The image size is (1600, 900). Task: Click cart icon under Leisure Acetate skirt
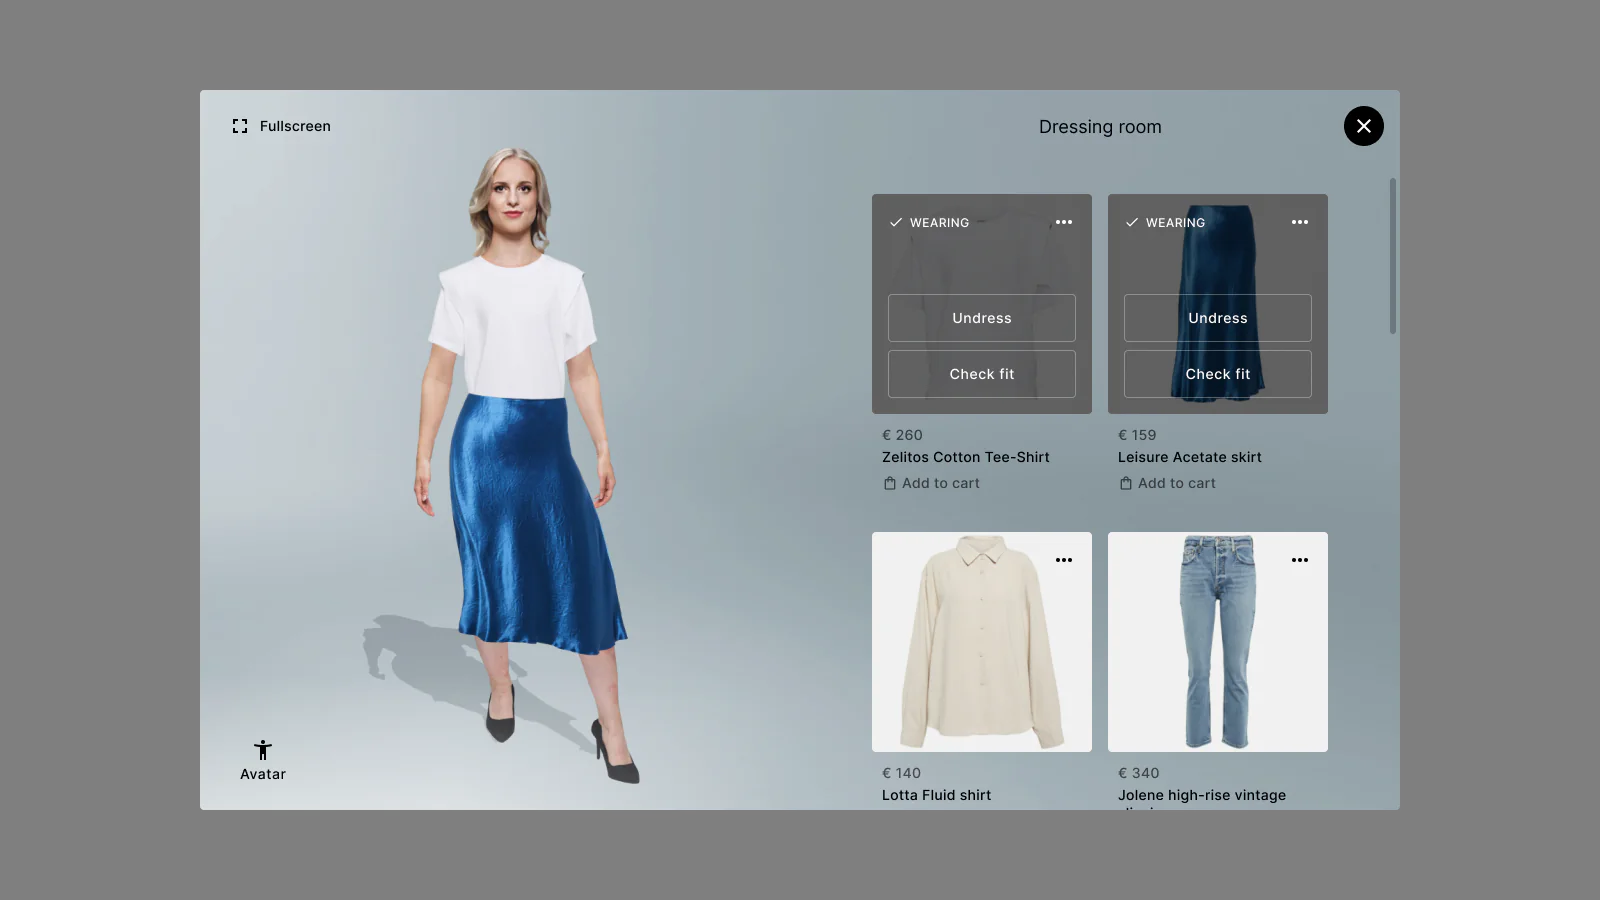(1126, 484)
